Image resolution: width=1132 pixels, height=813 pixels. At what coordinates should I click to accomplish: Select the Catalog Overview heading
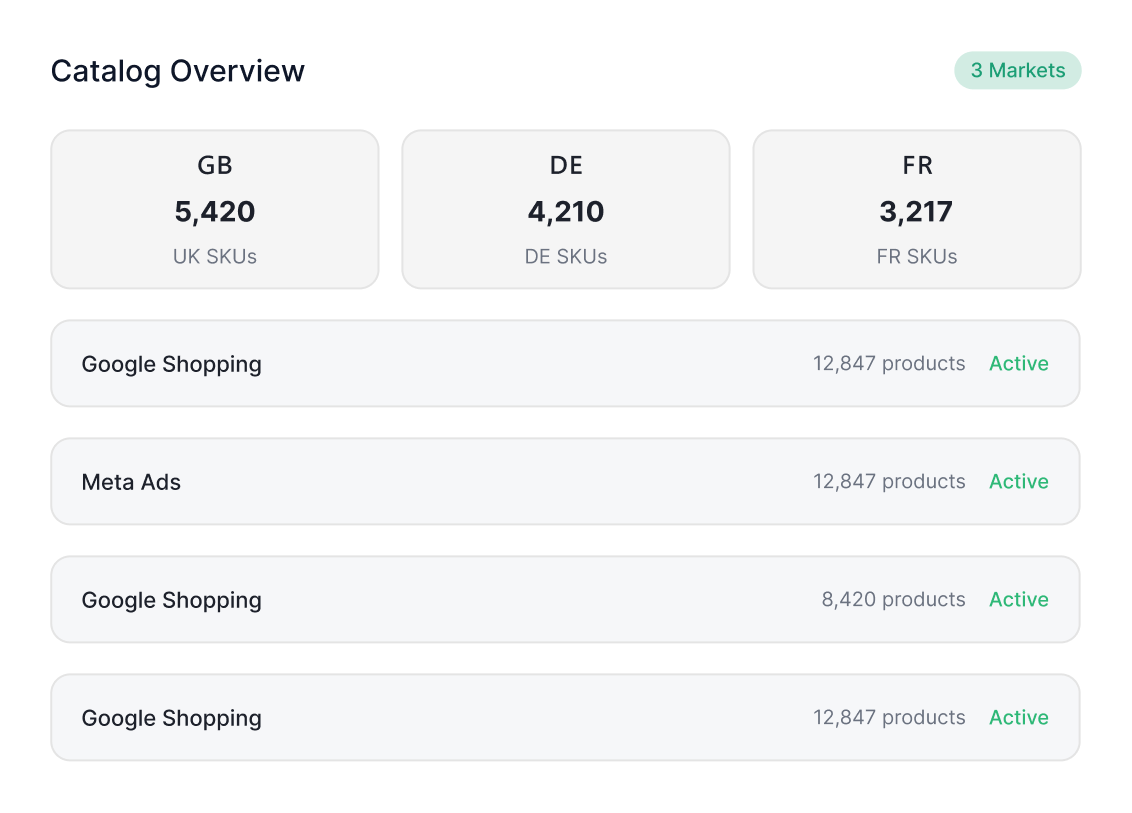pos(178,71)
